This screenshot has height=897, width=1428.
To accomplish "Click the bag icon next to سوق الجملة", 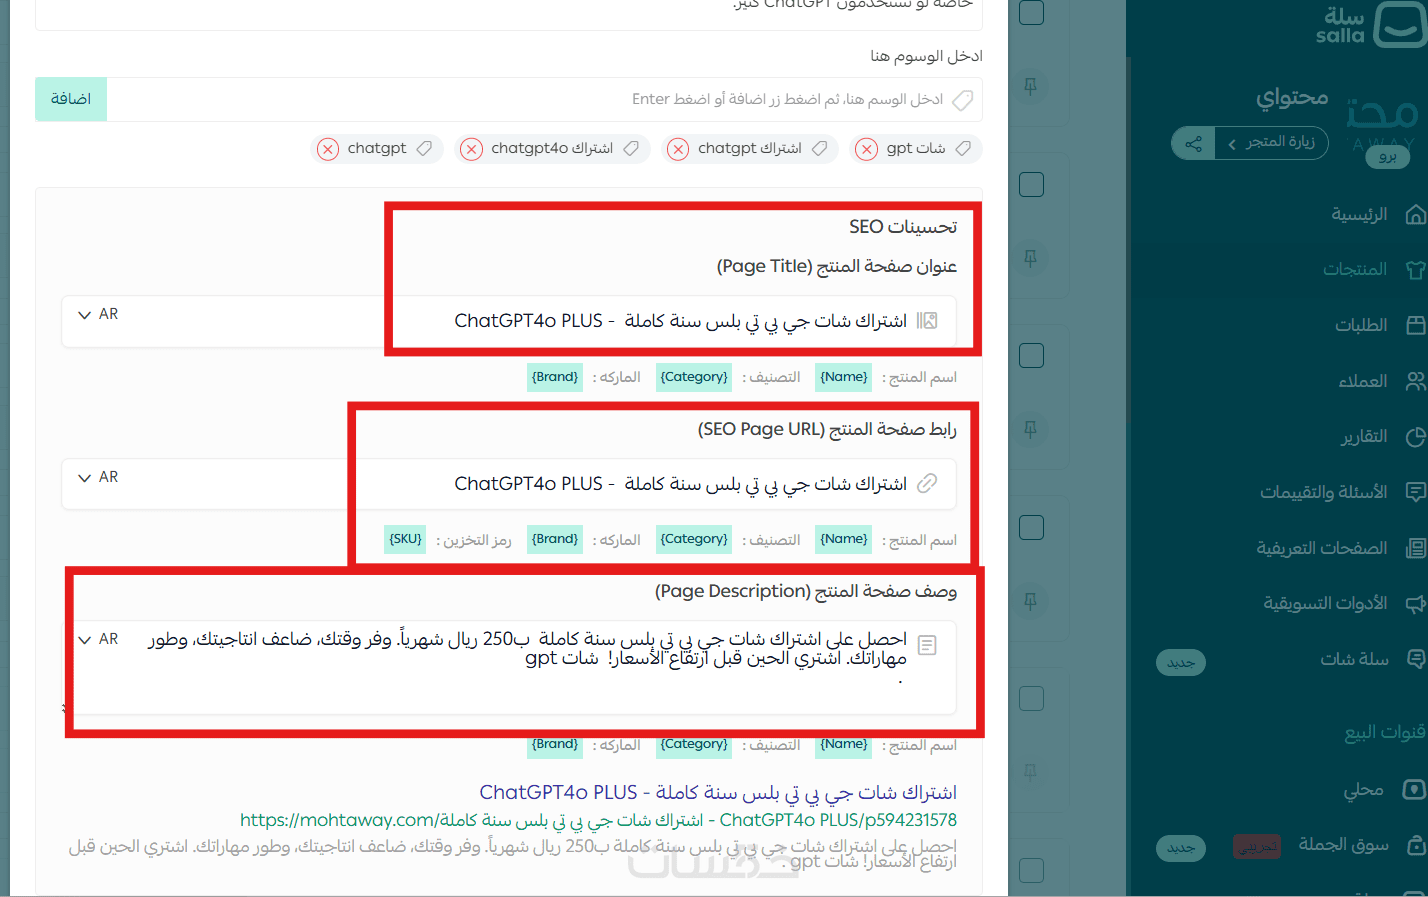I will (1415, 845).
